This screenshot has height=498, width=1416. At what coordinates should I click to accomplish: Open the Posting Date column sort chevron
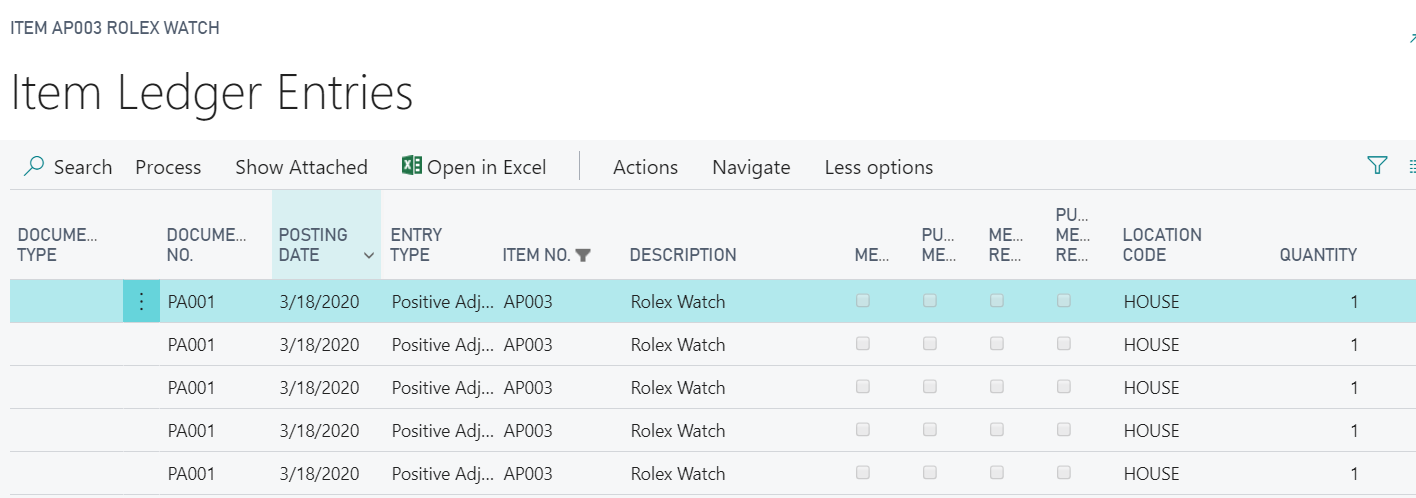point(368,256)
